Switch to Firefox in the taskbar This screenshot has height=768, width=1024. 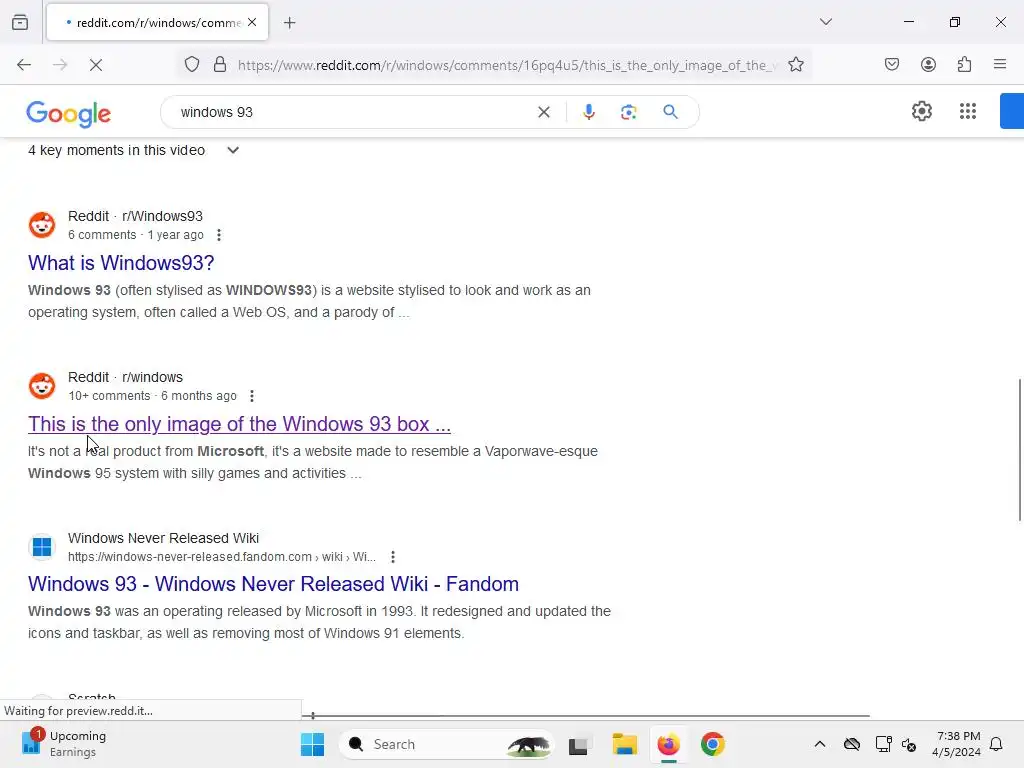(668, 744)
